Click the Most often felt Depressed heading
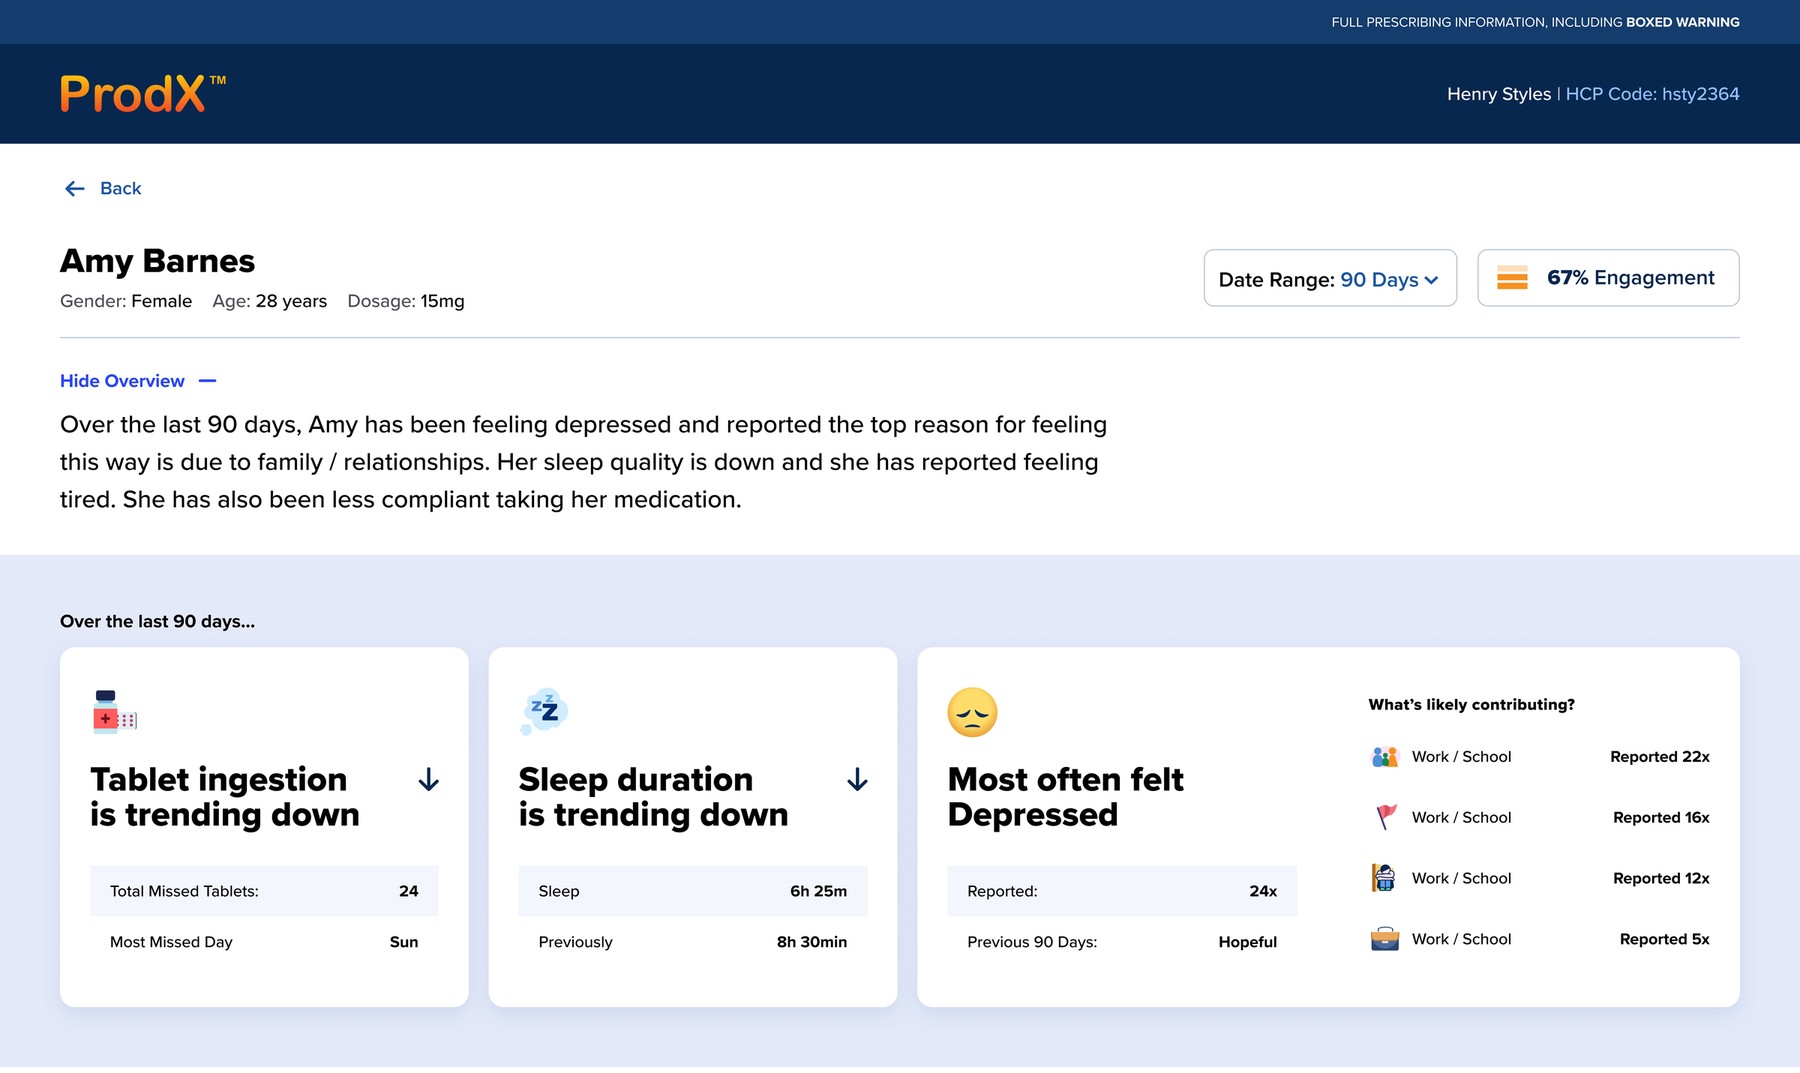Image resolution: width=1800 pixels, height=1073 pixels. coord(1066,797)
